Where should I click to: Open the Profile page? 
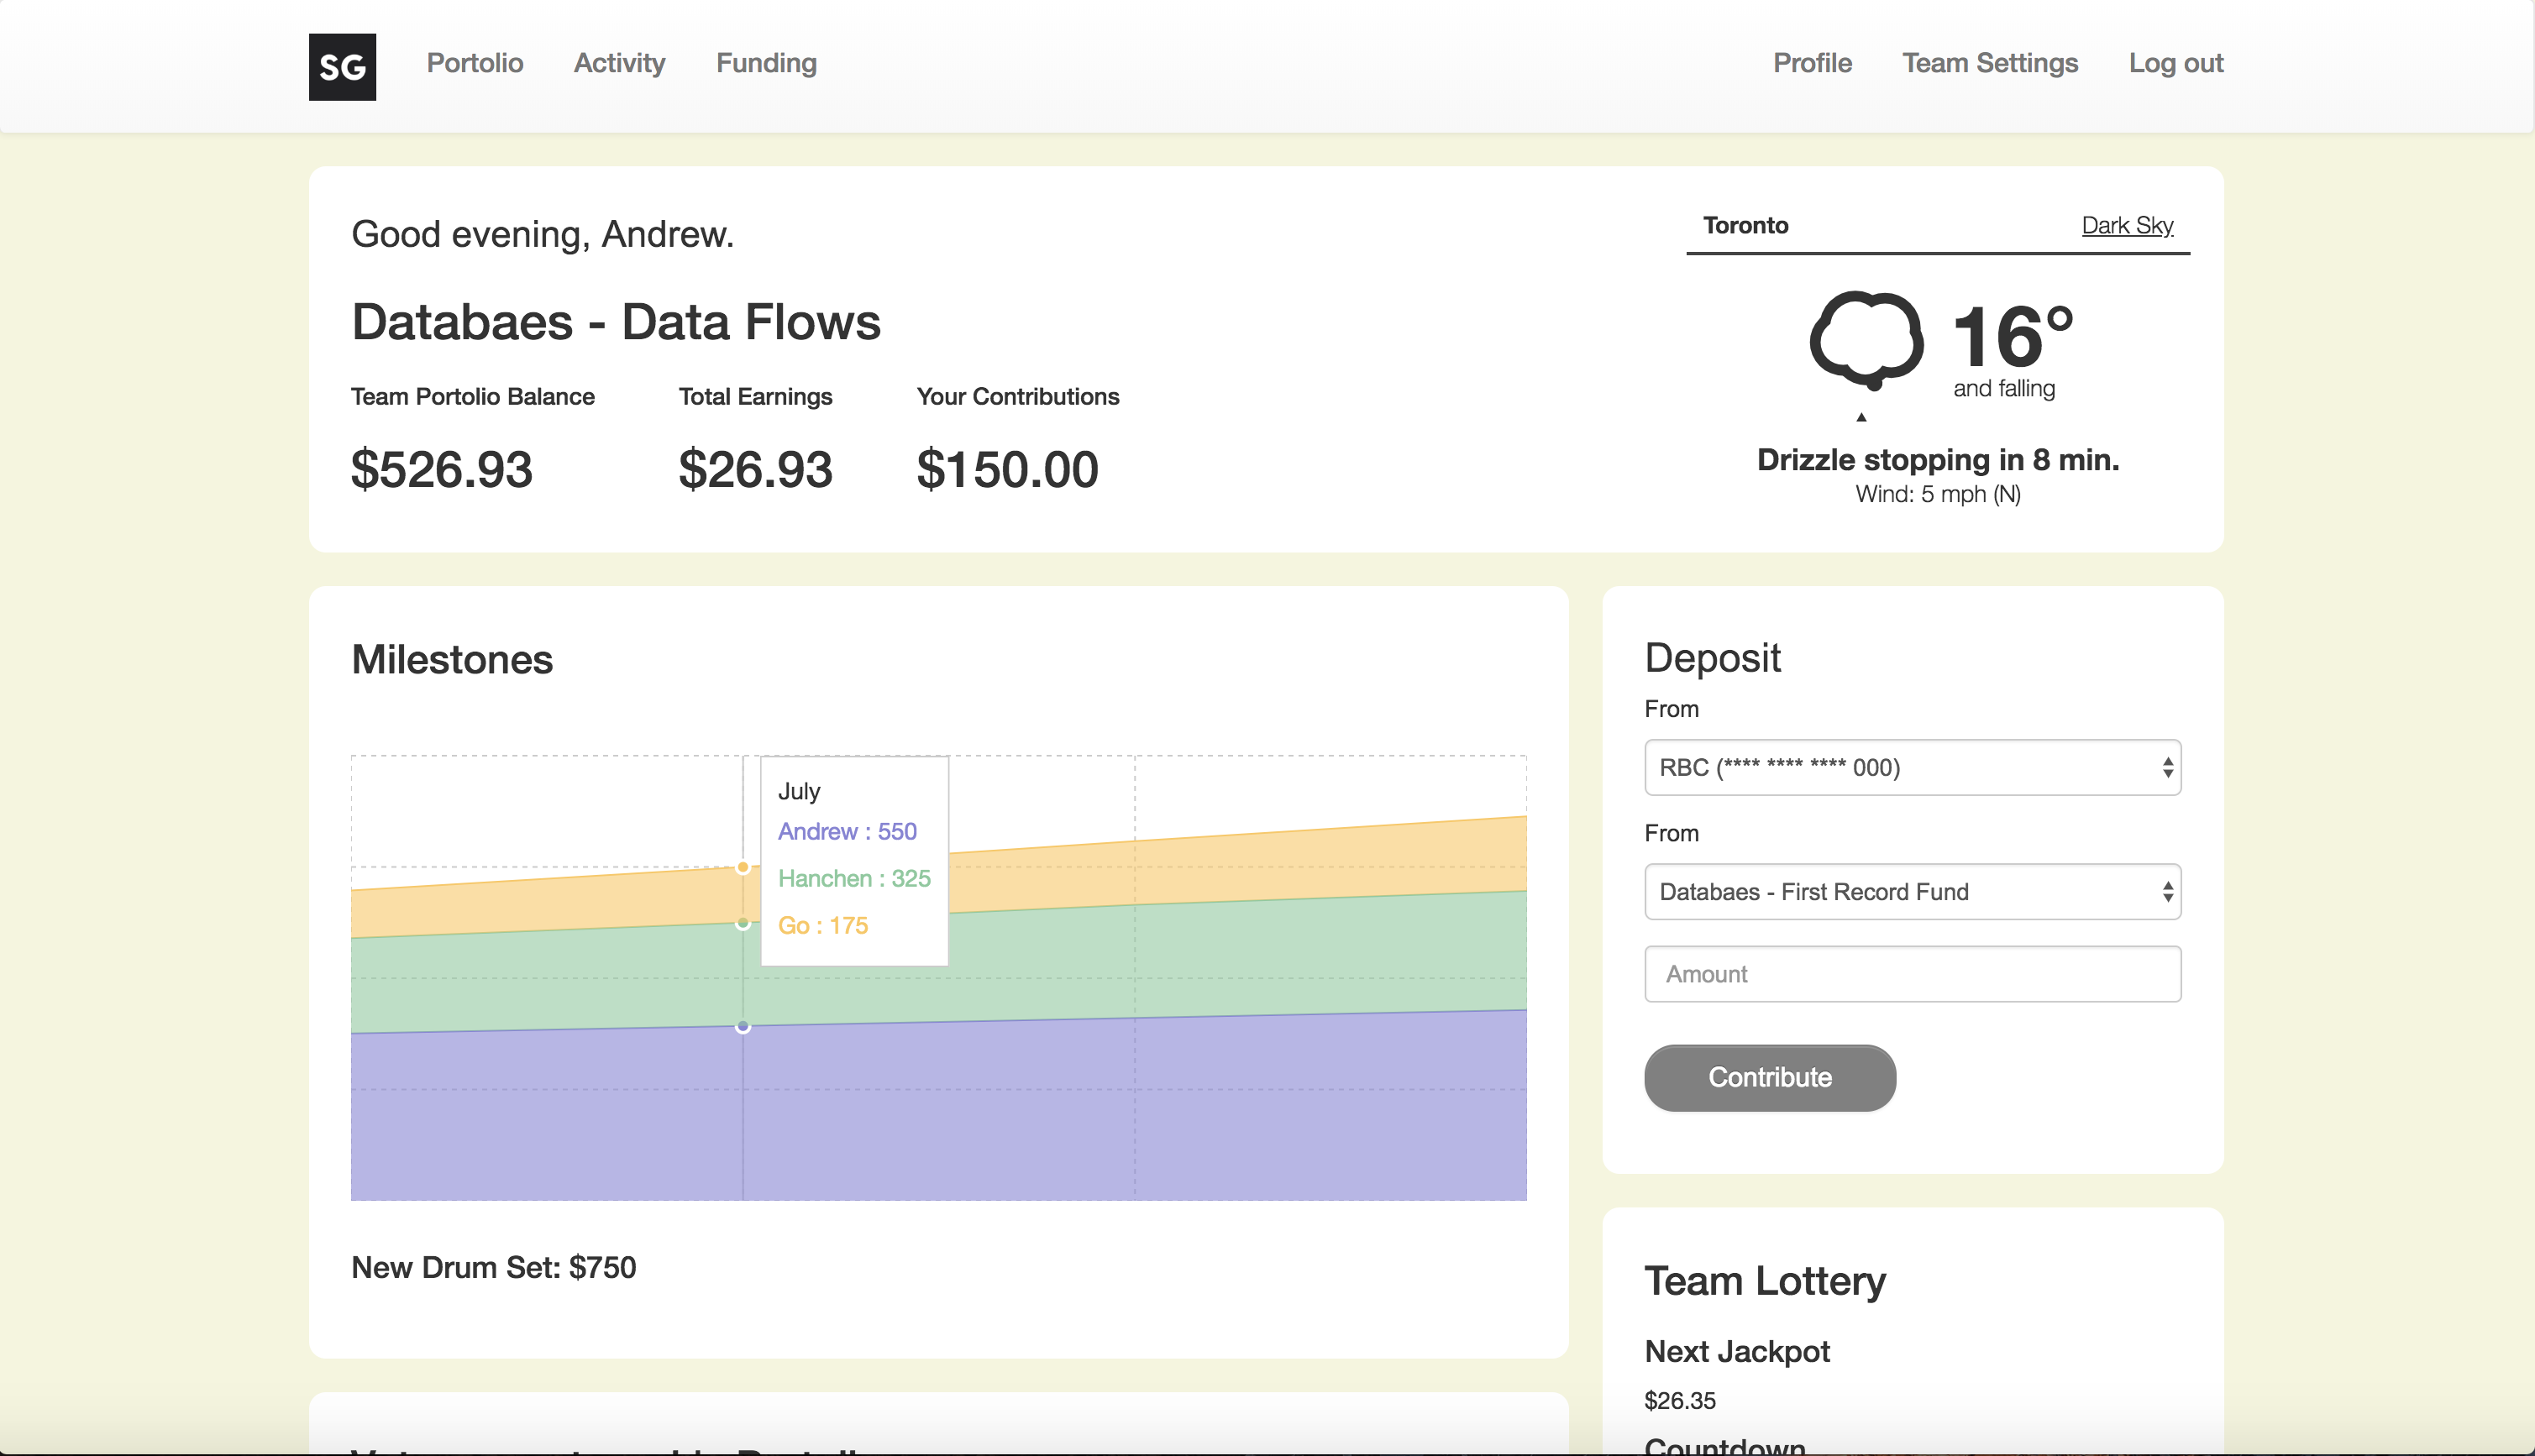(x=1811, y=63)
